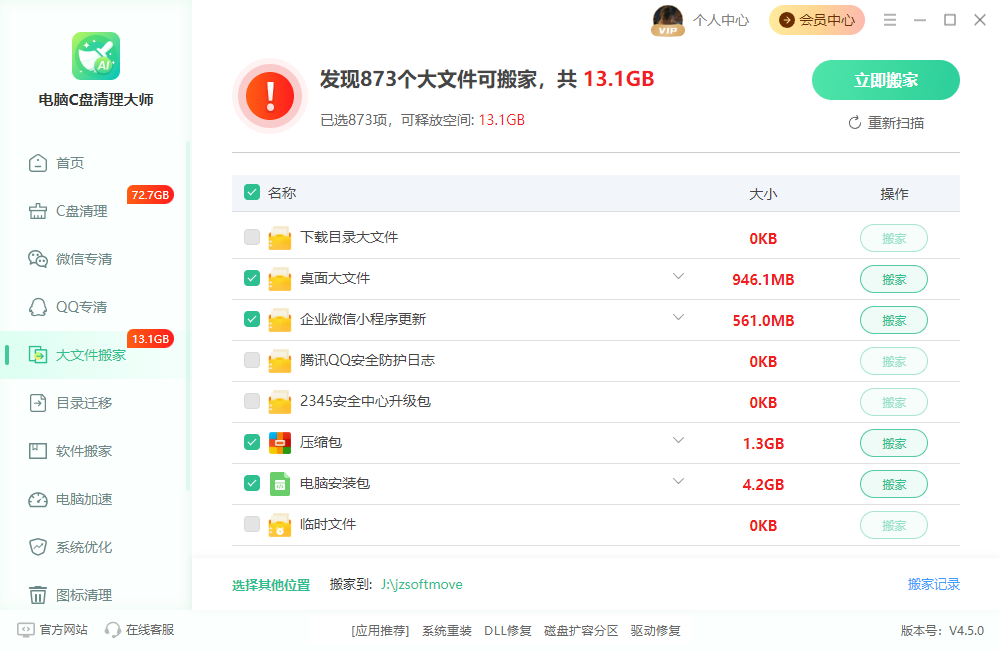Expand the 压缩包 row chevron

tap(679, 440)
